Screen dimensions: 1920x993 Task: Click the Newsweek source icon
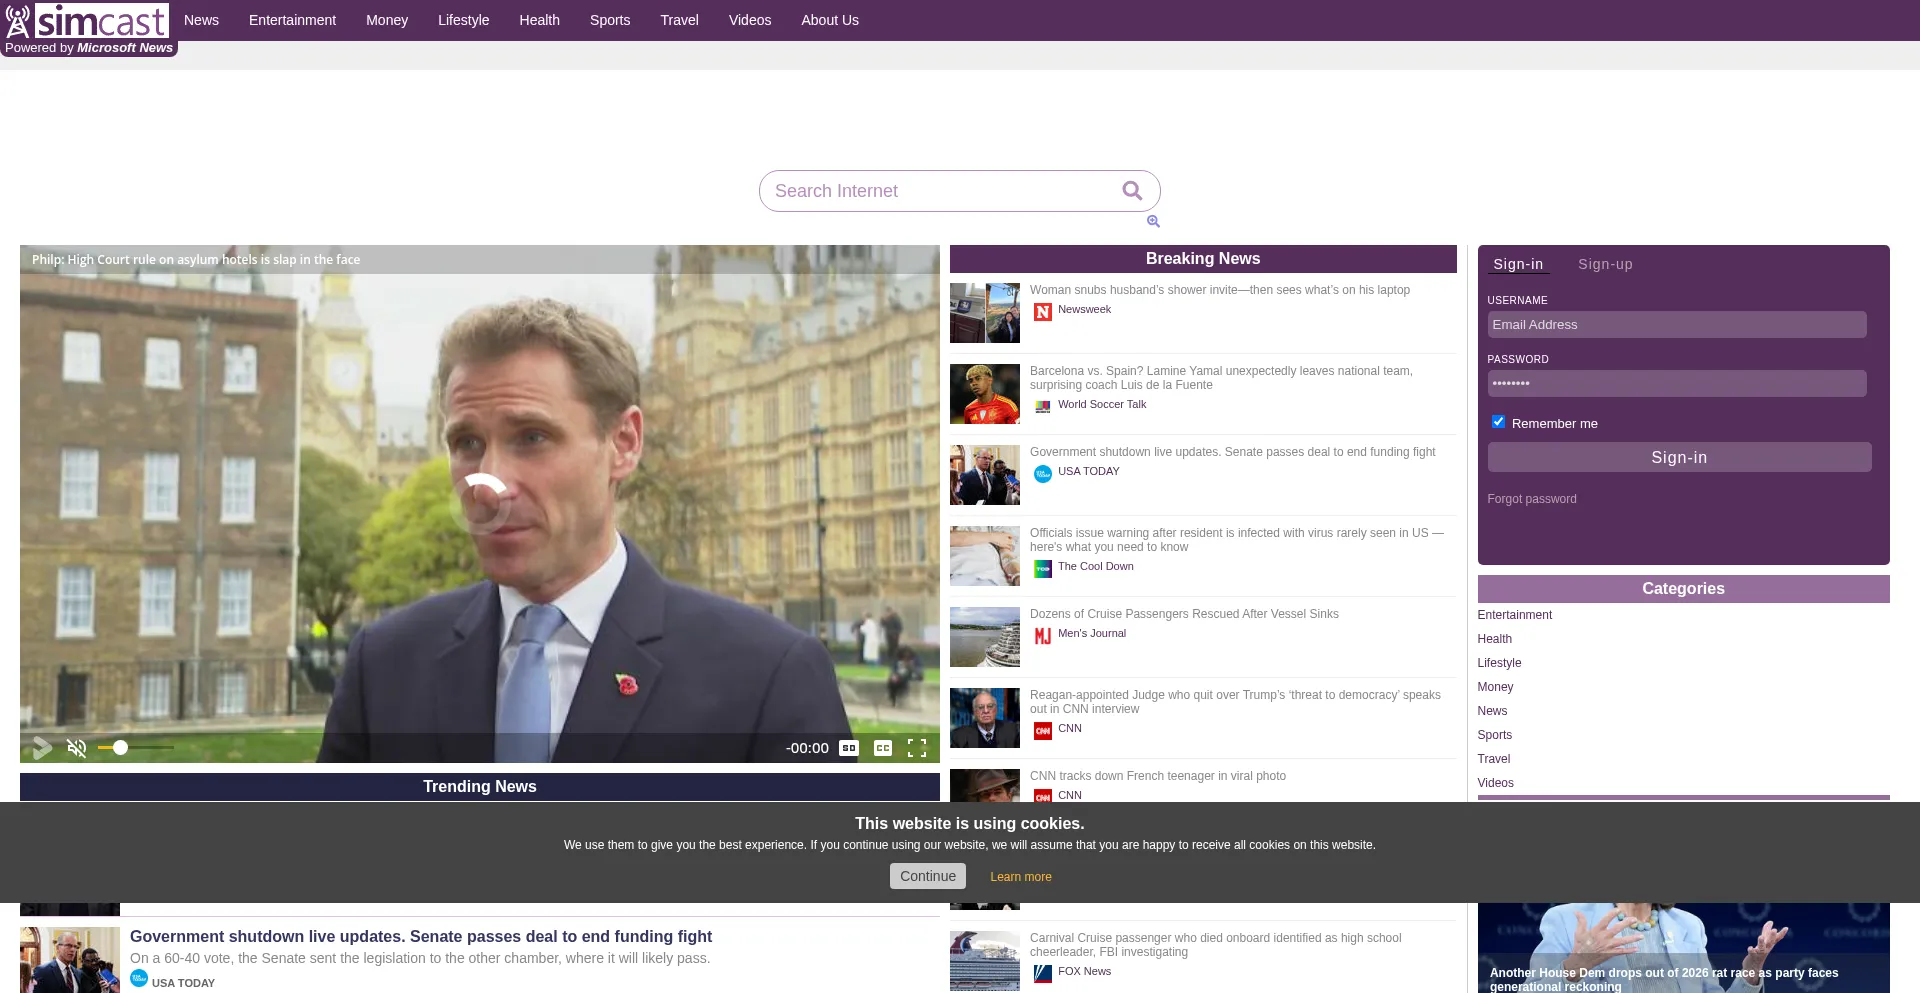[x=1042, y=312]
